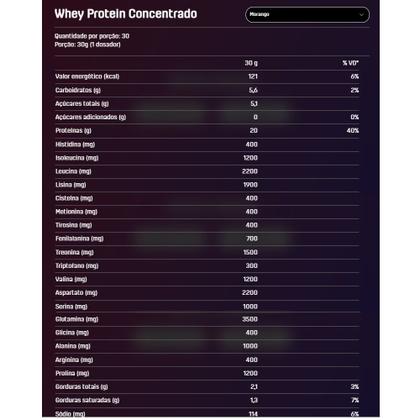Click the % VD* column header

click(351, 63)
